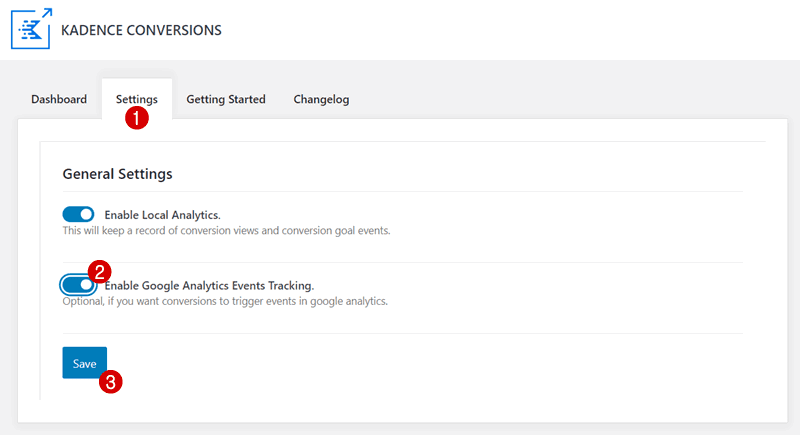View the Changelog tab
This screenshot has width=800, height=435.
pyautogui.click(x=321, y=99)
